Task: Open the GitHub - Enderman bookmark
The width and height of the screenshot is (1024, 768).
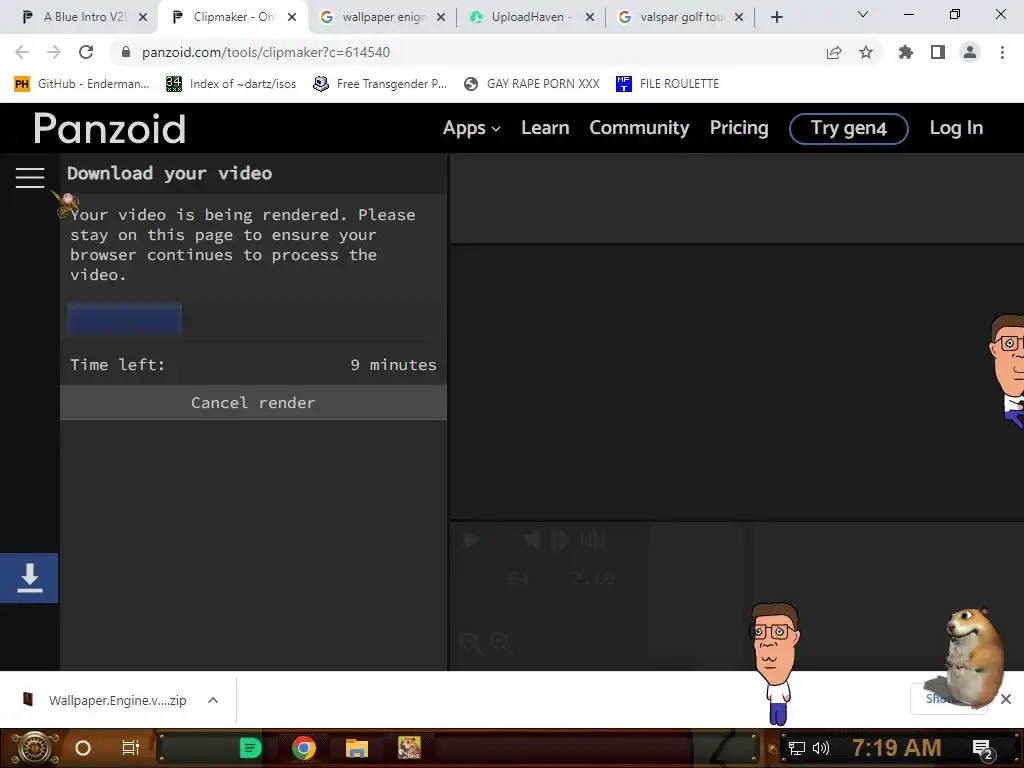Action: click(82, 84)
